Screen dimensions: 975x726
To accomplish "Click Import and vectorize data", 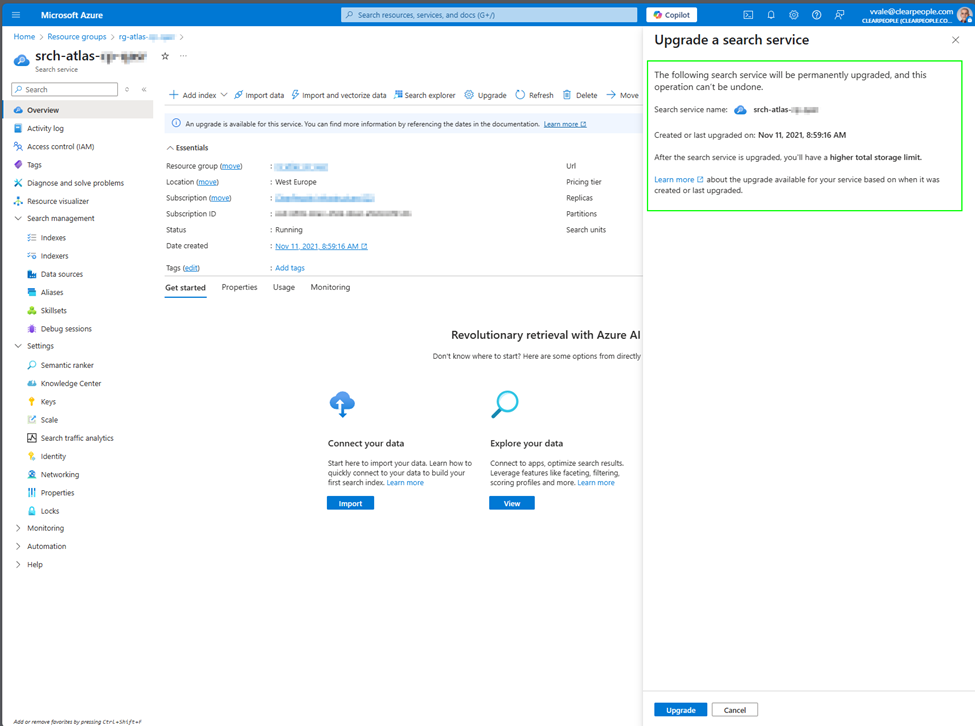I will (339, 95).
